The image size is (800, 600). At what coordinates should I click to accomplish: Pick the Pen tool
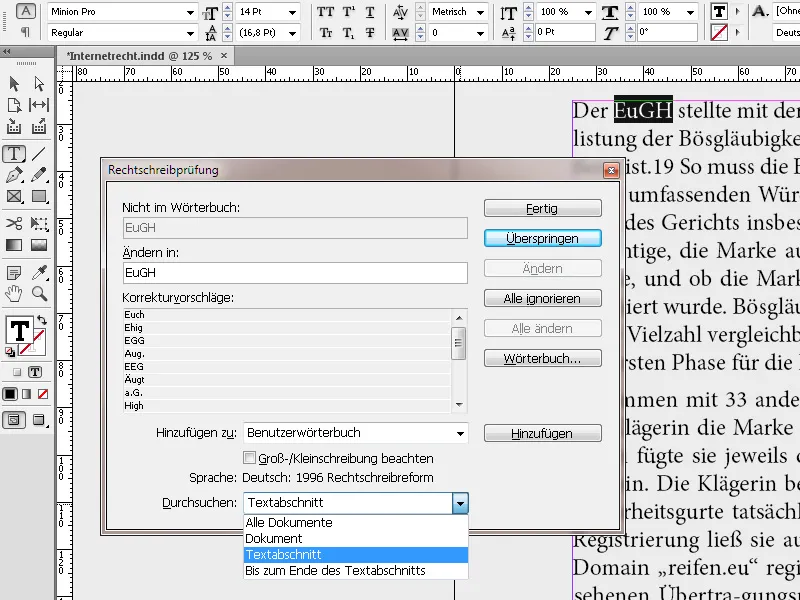tap(14, 175)
